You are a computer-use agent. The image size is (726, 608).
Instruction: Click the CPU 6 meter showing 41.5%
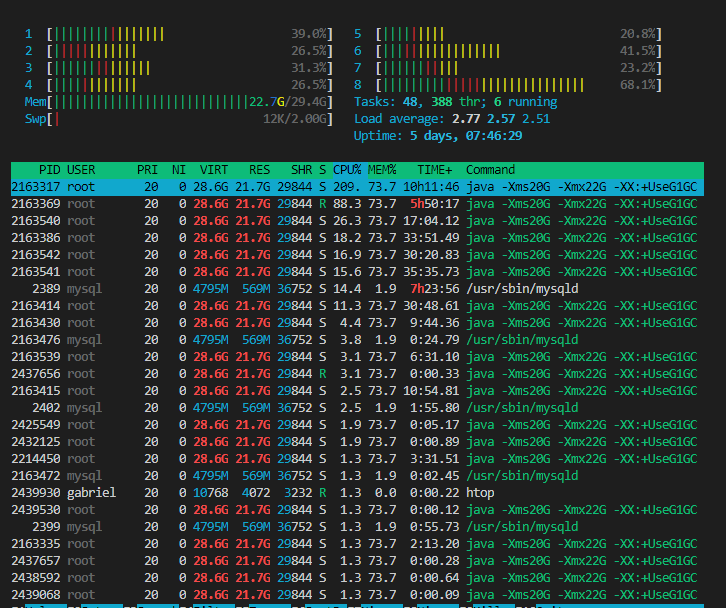pos(508,51)
